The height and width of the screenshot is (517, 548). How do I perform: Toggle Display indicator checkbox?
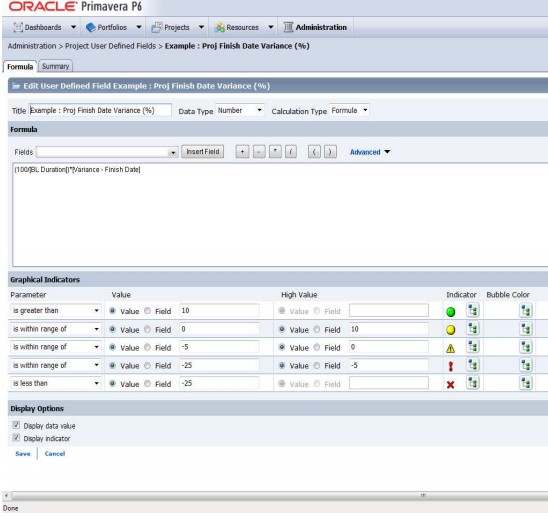point(16,438)
